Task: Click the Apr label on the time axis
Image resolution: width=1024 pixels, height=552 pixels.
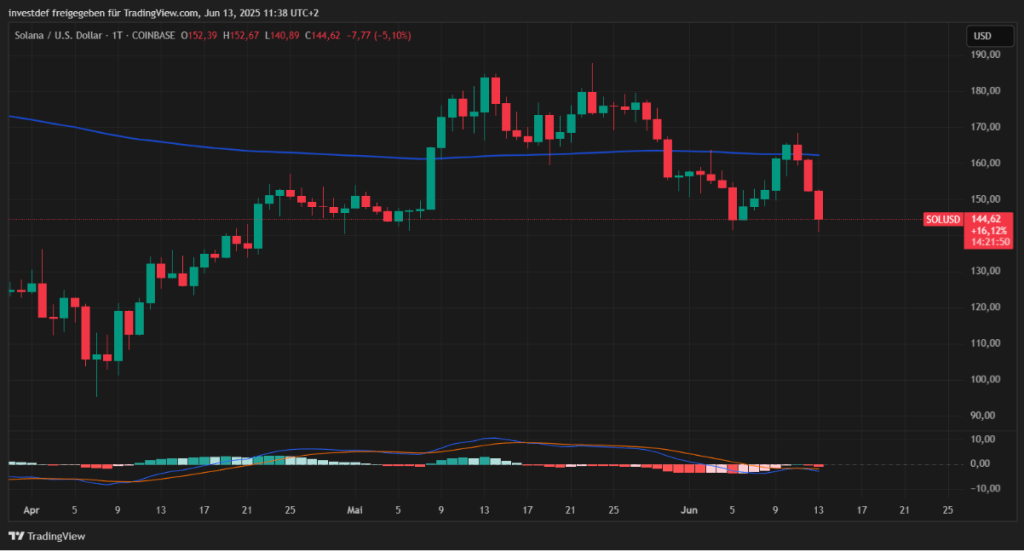Action: 32,510
